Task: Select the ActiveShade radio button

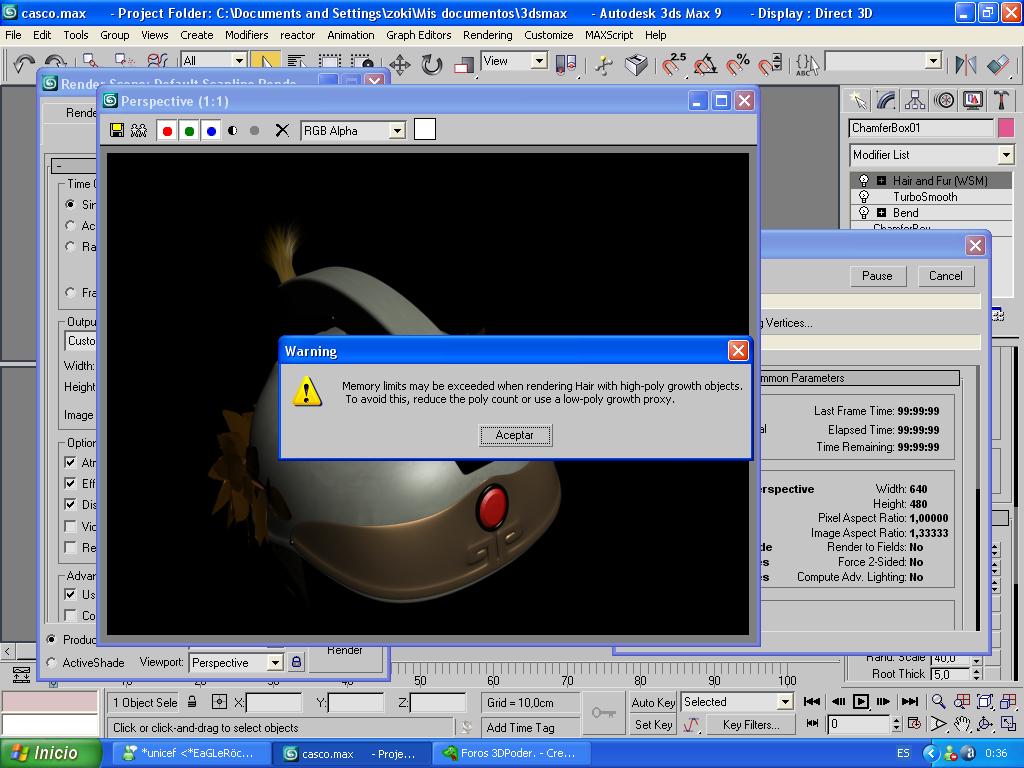Action: (52, 662)
